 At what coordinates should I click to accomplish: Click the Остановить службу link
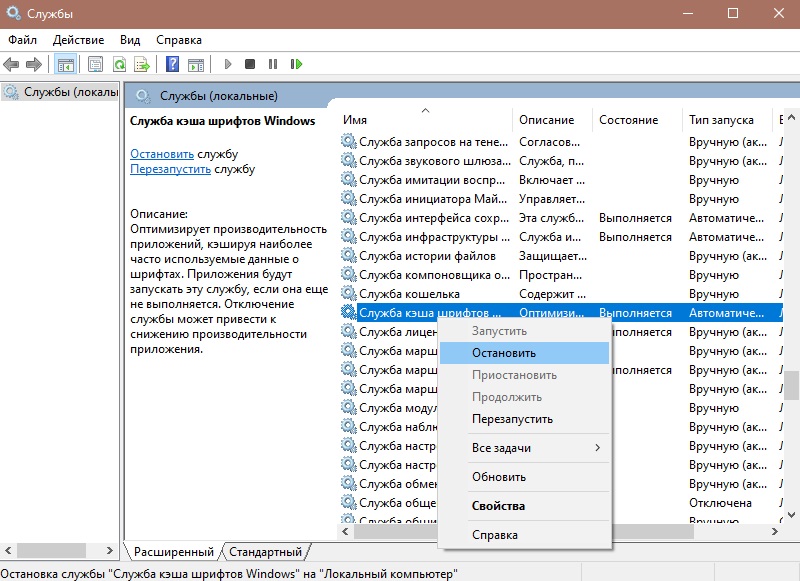[x=161, y=154]
